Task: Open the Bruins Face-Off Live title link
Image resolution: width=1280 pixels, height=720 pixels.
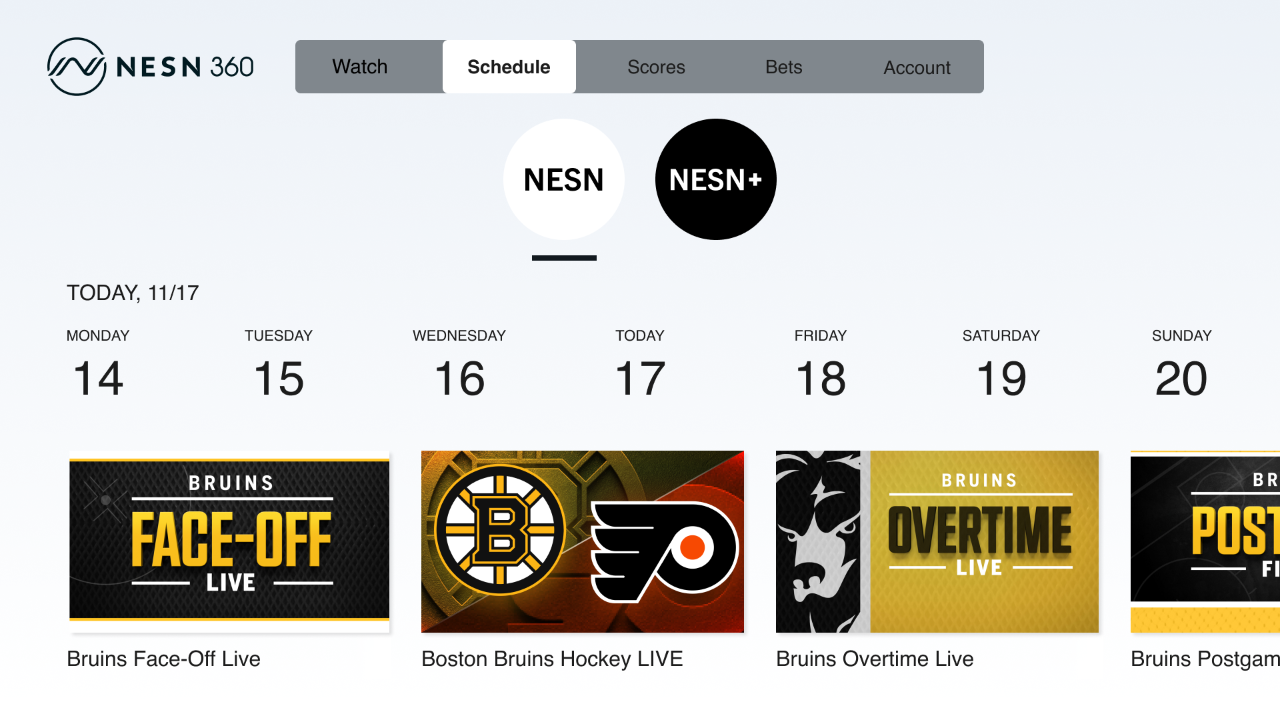Action: point(163,659)
